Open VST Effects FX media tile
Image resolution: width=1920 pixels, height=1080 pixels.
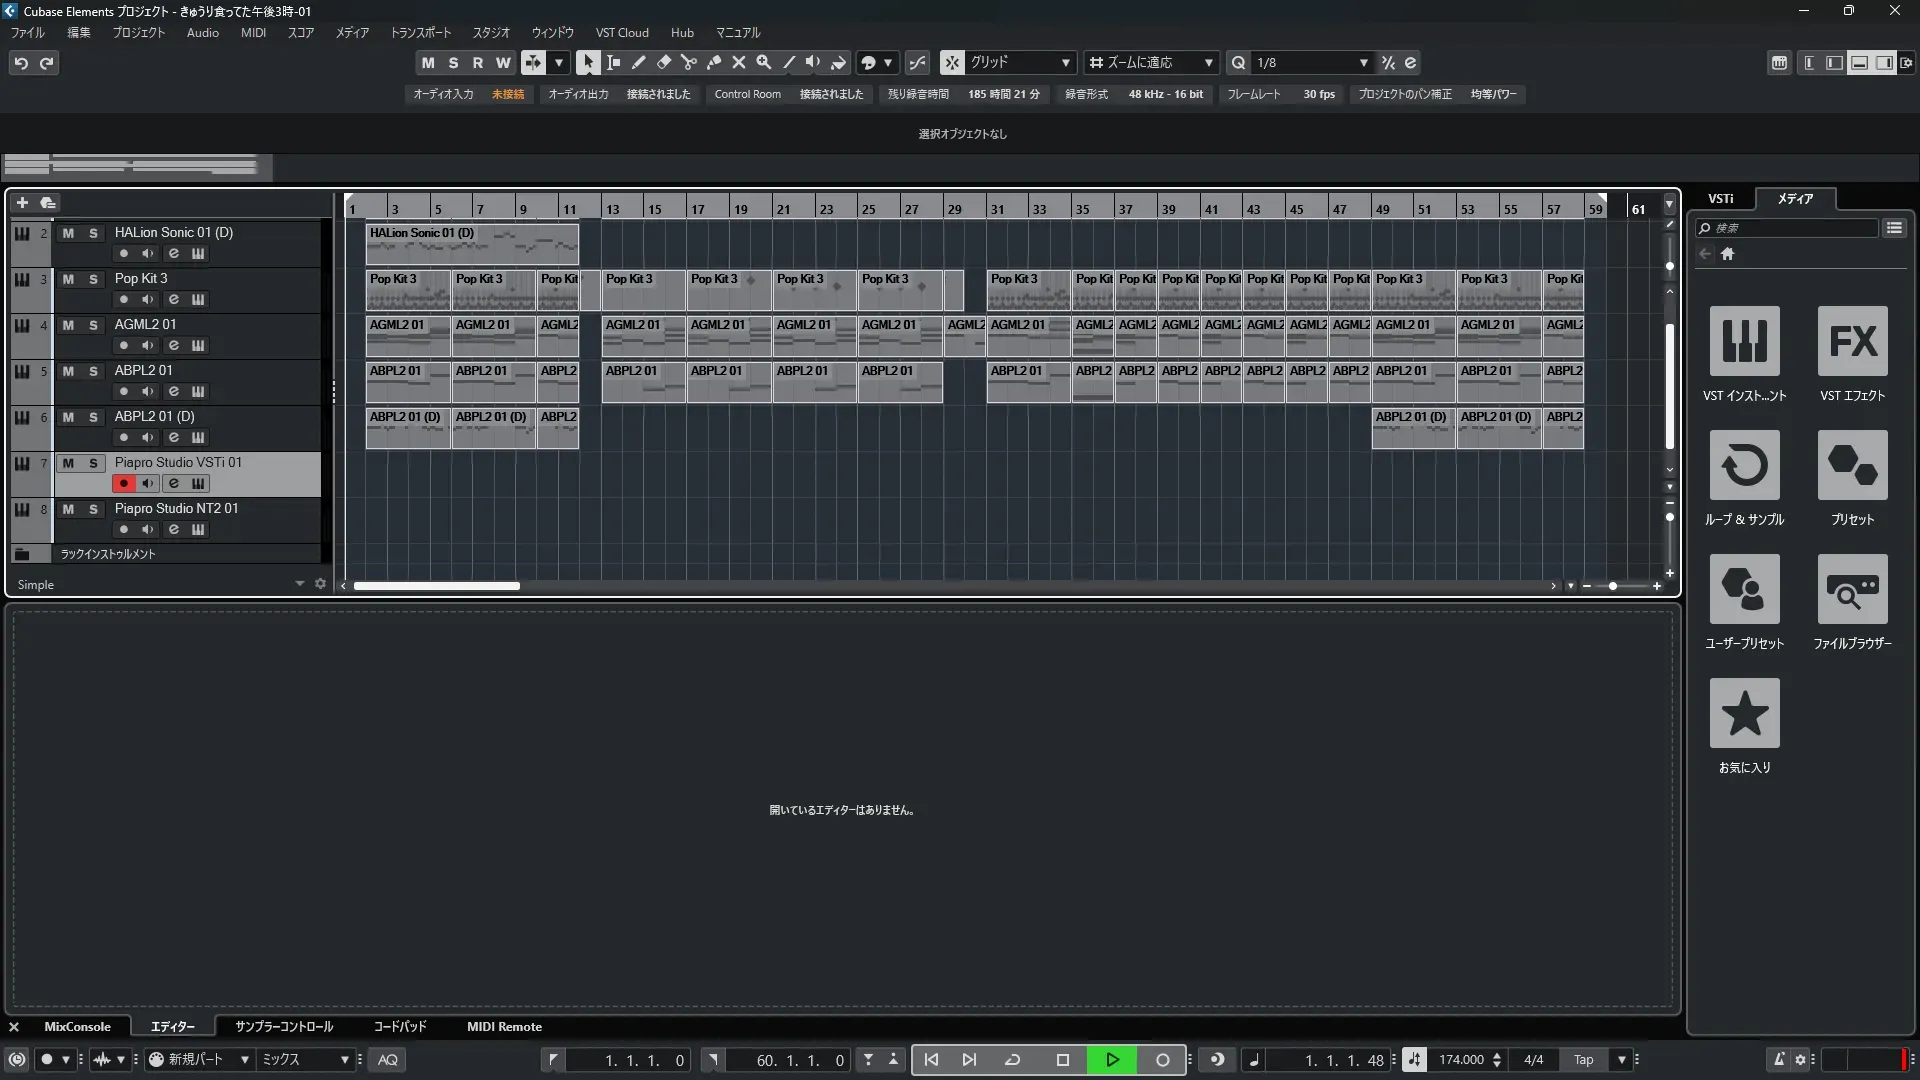(x=1852, y=341)
